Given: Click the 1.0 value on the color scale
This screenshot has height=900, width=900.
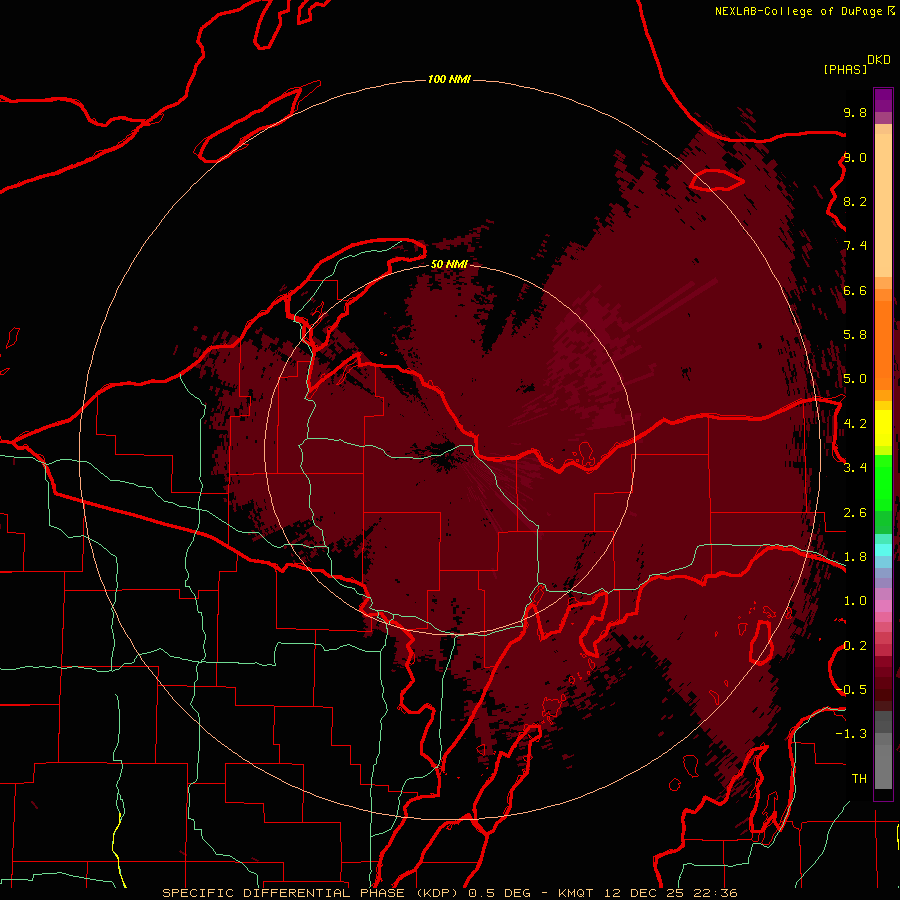Looking at the screenshot, I should [855, 601].
